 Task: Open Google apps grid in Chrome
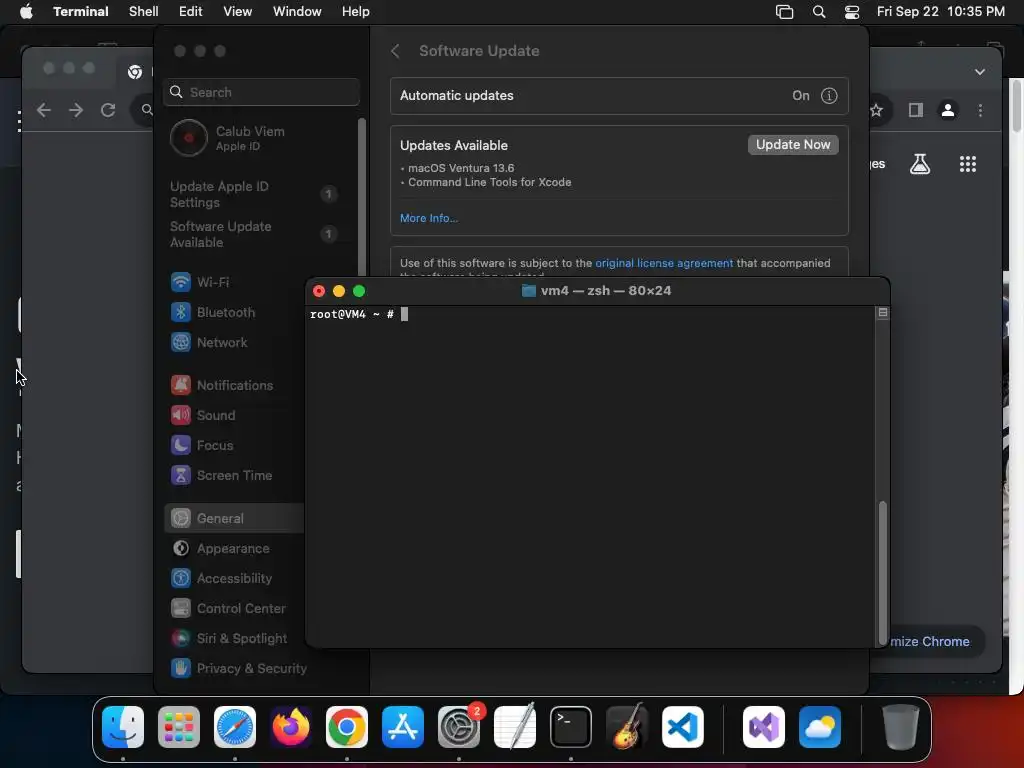point(968,164)
